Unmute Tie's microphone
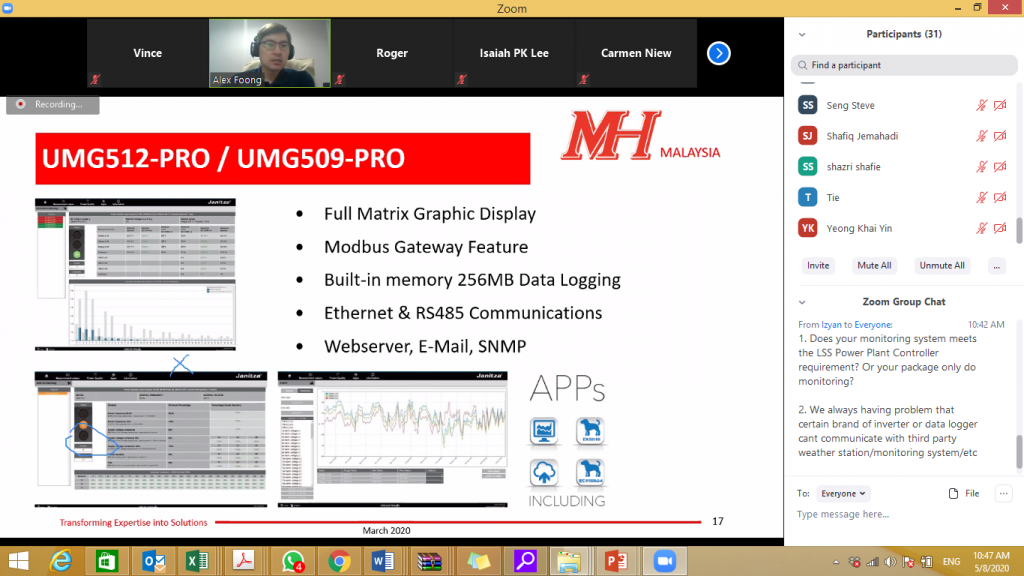 coord(982,197)
